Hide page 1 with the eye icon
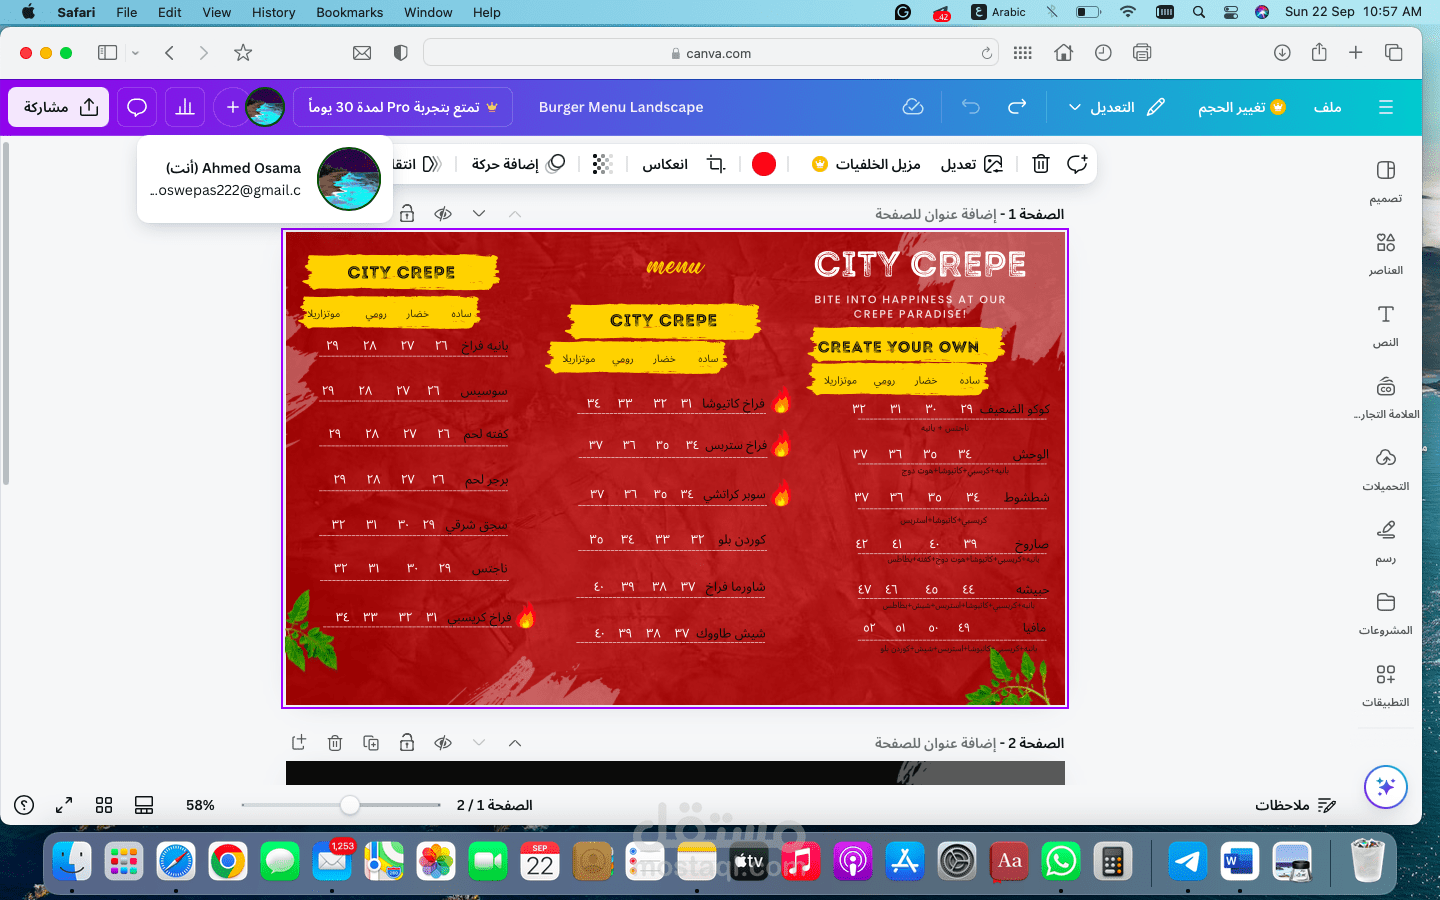Screen dimensions: 1440x900 point(443,214)
